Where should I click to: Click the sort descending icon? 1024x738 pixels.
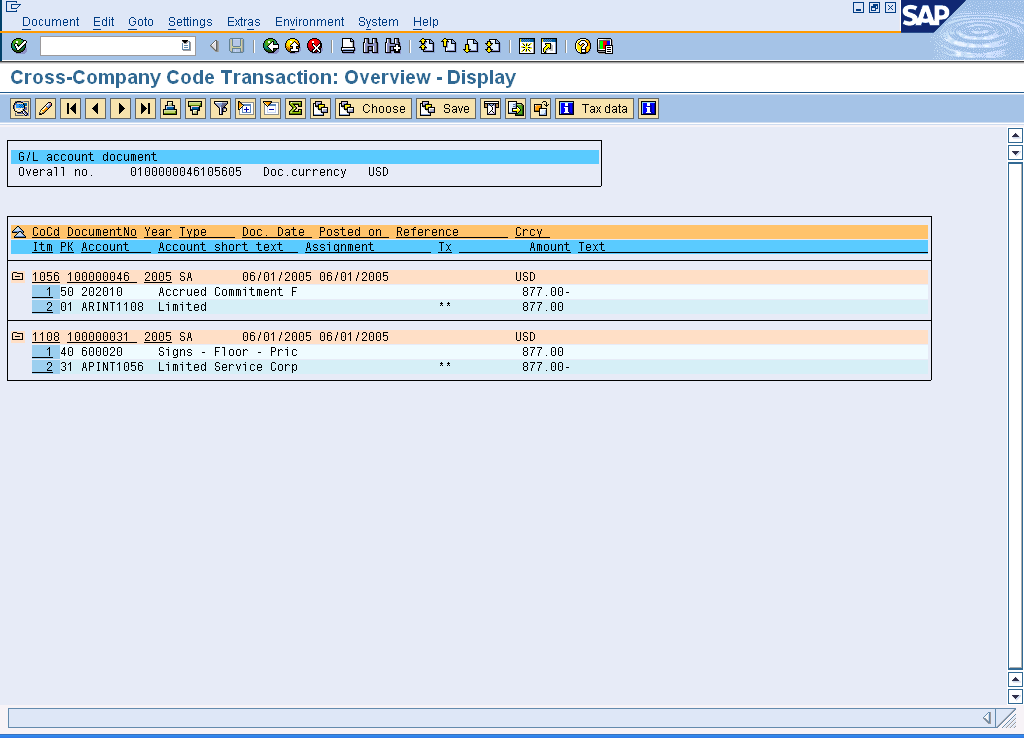pyautogui.click(x=195, y=108)
